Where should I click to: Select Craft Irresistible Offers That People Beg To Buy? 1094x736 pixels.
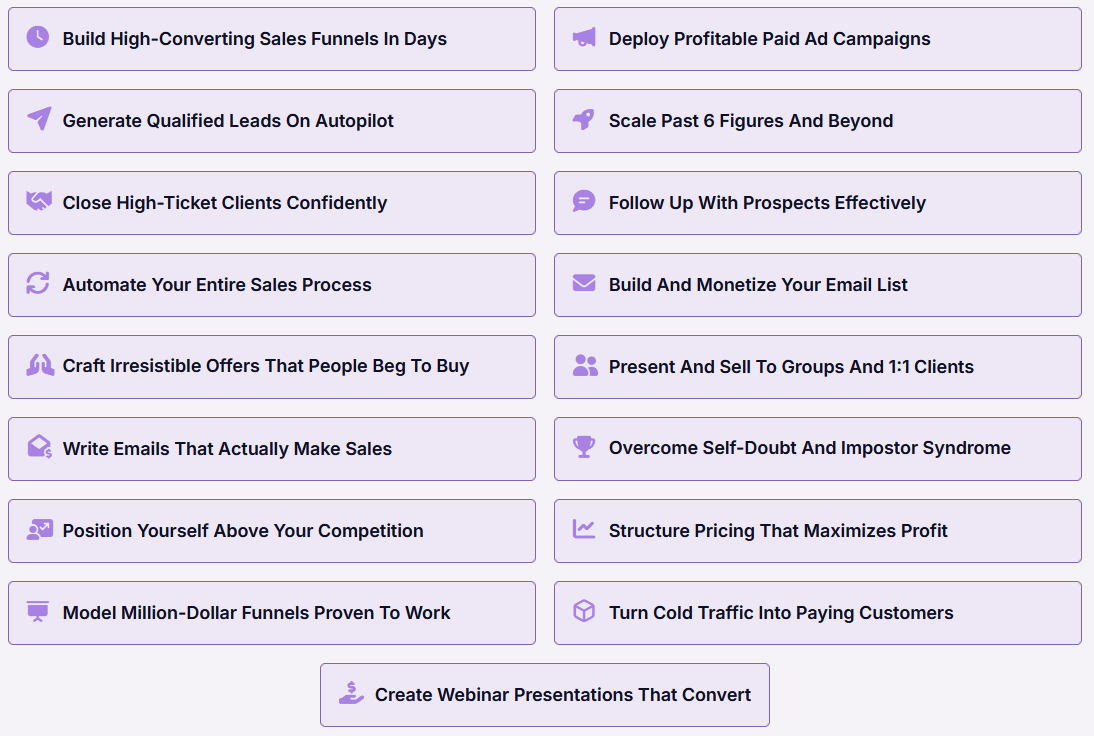coord(266,366)
